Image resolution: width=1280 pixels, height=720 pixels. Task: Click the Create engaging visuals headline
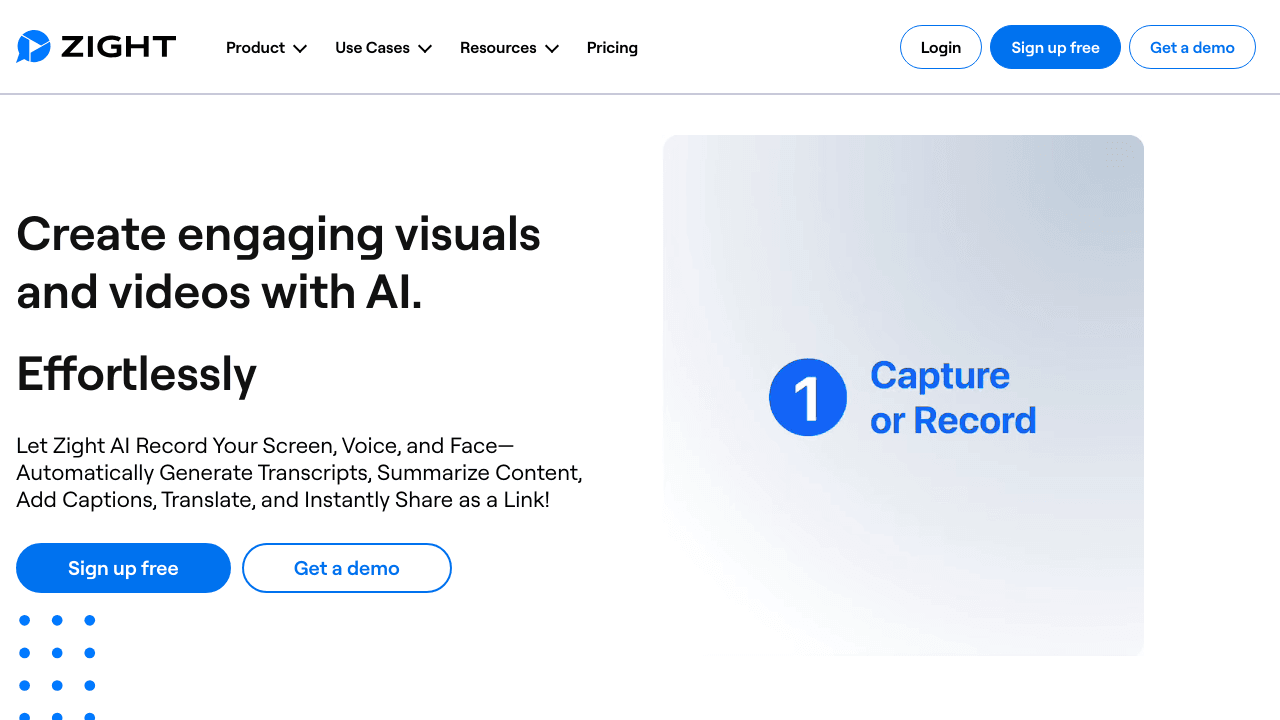click(278, 263)
